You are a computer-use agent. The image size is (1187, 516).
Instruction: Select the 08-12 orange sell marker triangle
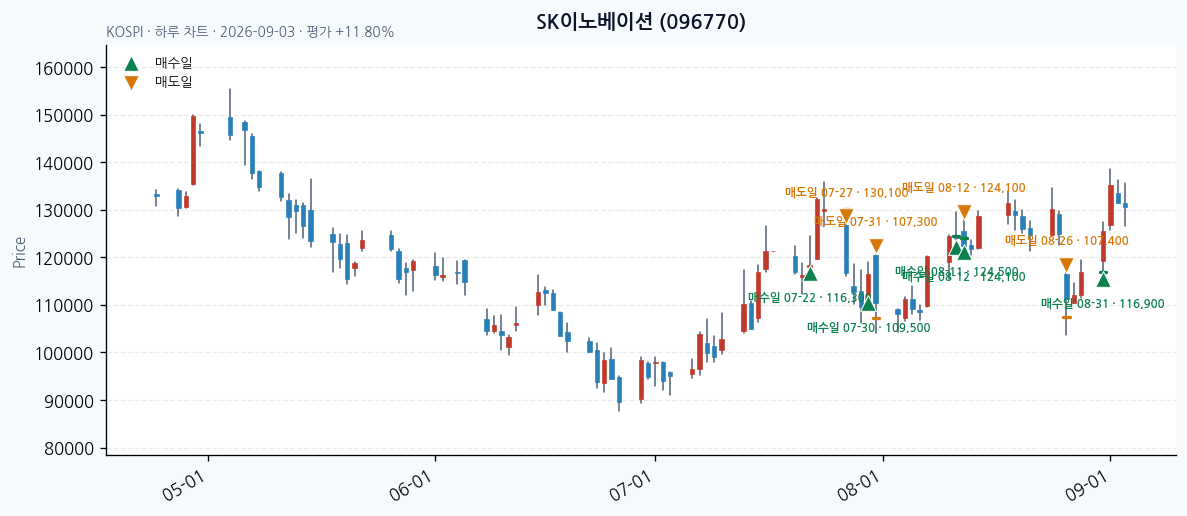point(964,212)
